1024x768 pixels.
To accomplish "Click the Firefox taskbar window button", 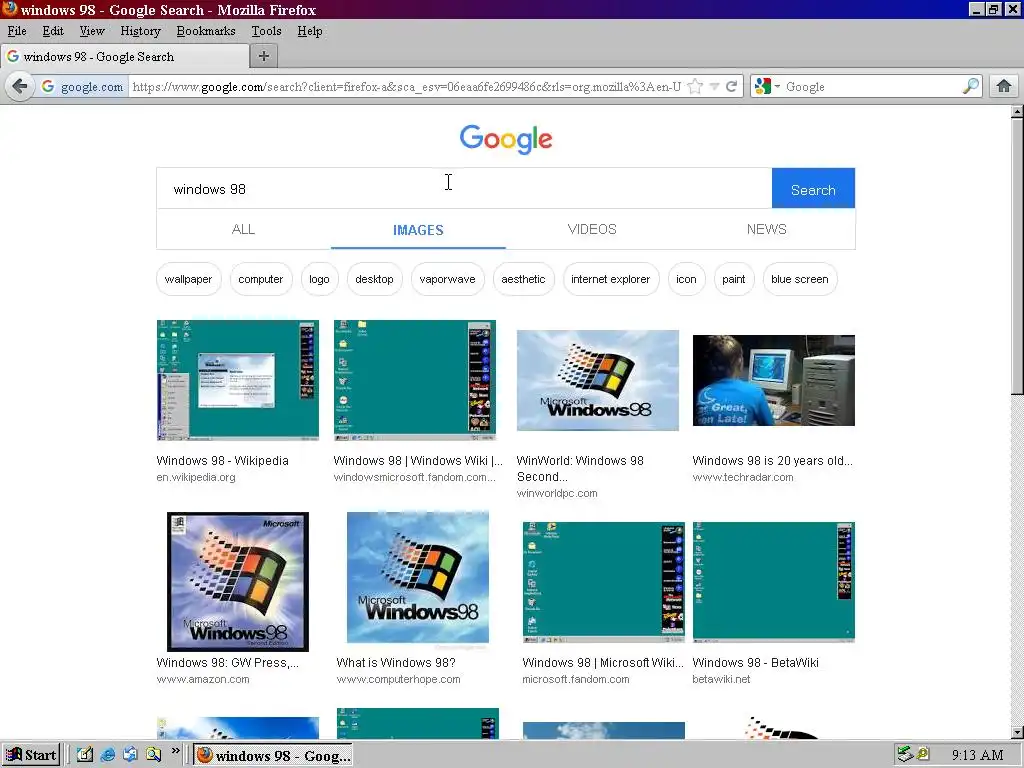I will (x=273, y=756).
